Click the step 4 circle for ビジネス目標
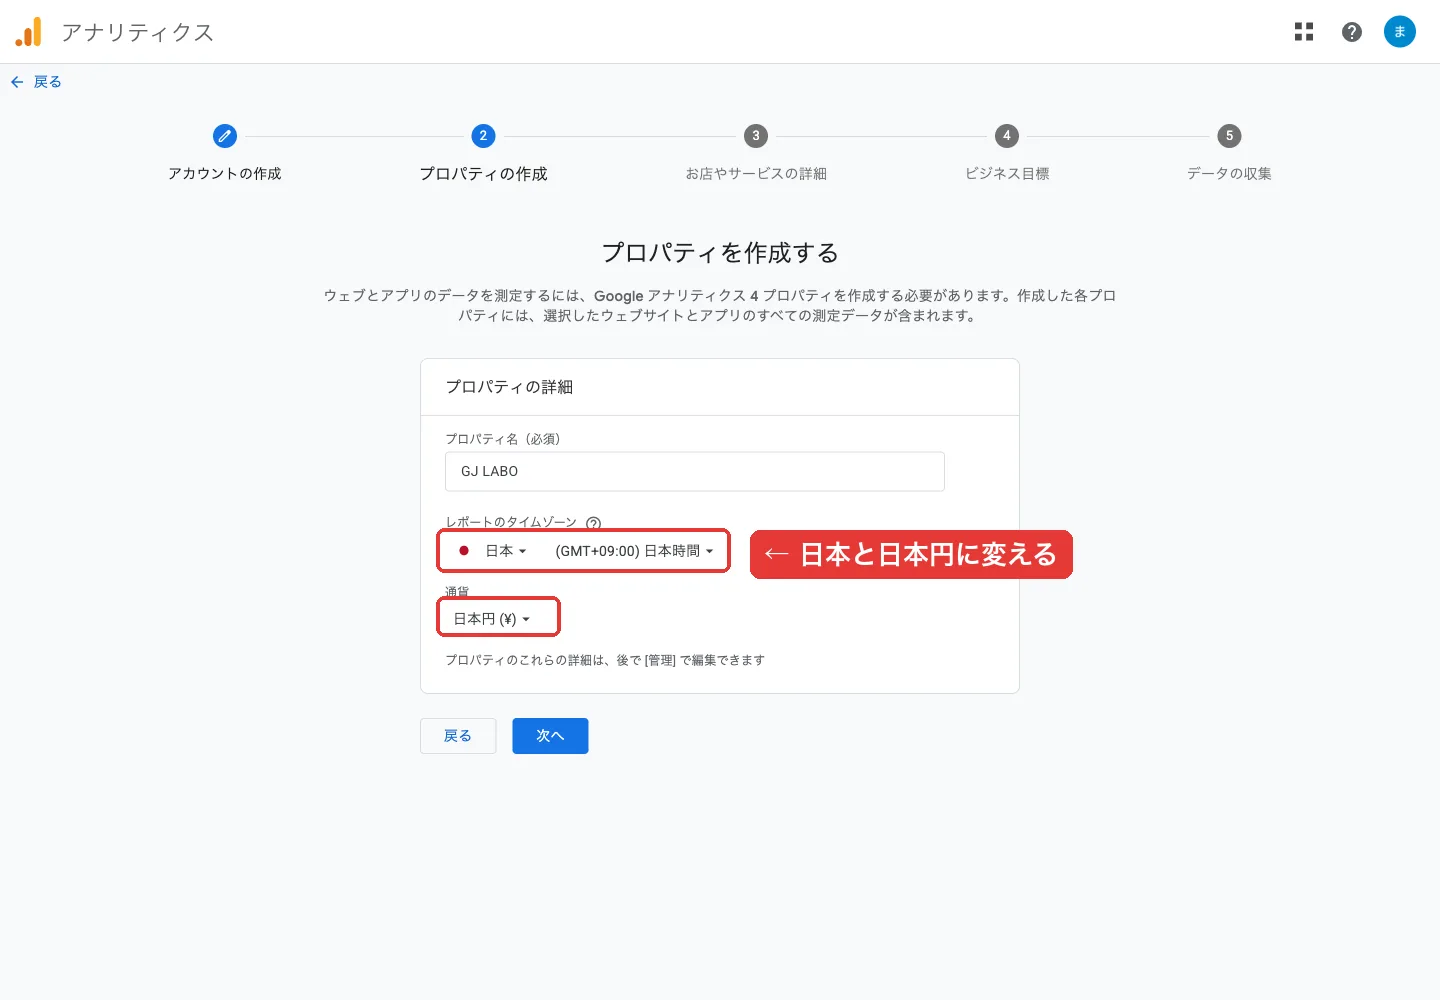This screenshot has width=1440, height=1000. tap(1007, 136)
